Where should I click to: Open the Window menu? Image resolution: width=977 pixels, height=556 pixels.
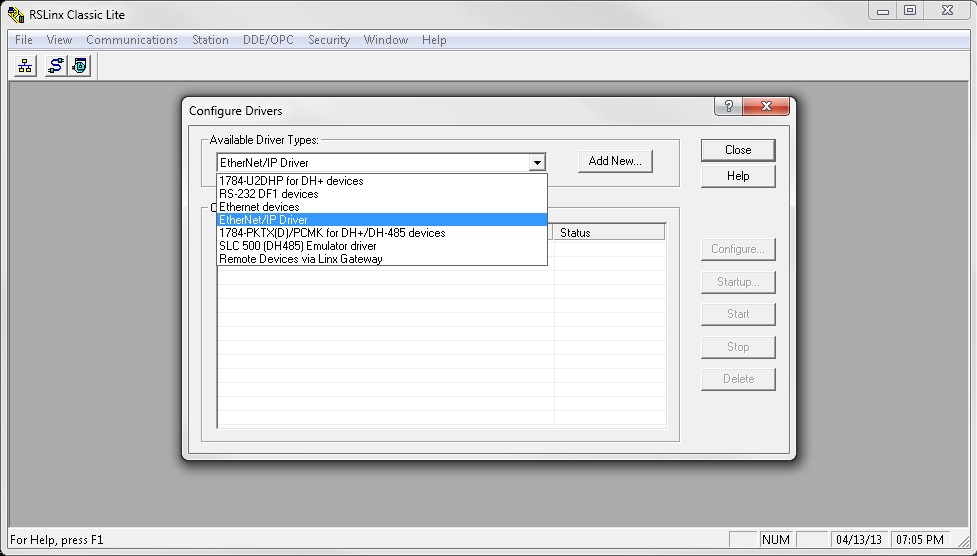click(x=386, y=40)
